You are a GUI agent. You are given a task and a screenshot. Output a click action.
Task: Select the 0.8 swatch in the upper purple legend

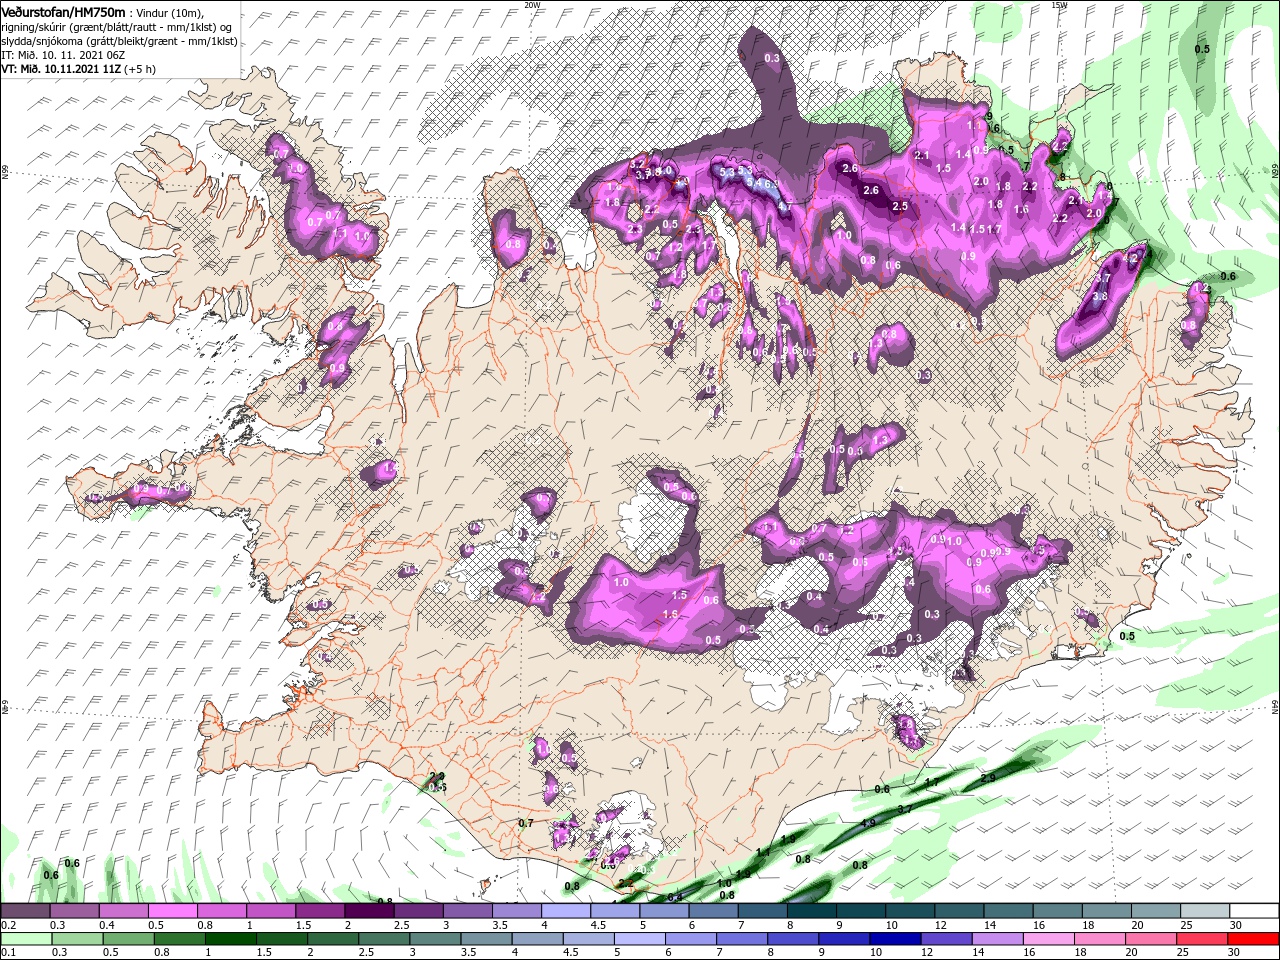(x=221, y=911)
